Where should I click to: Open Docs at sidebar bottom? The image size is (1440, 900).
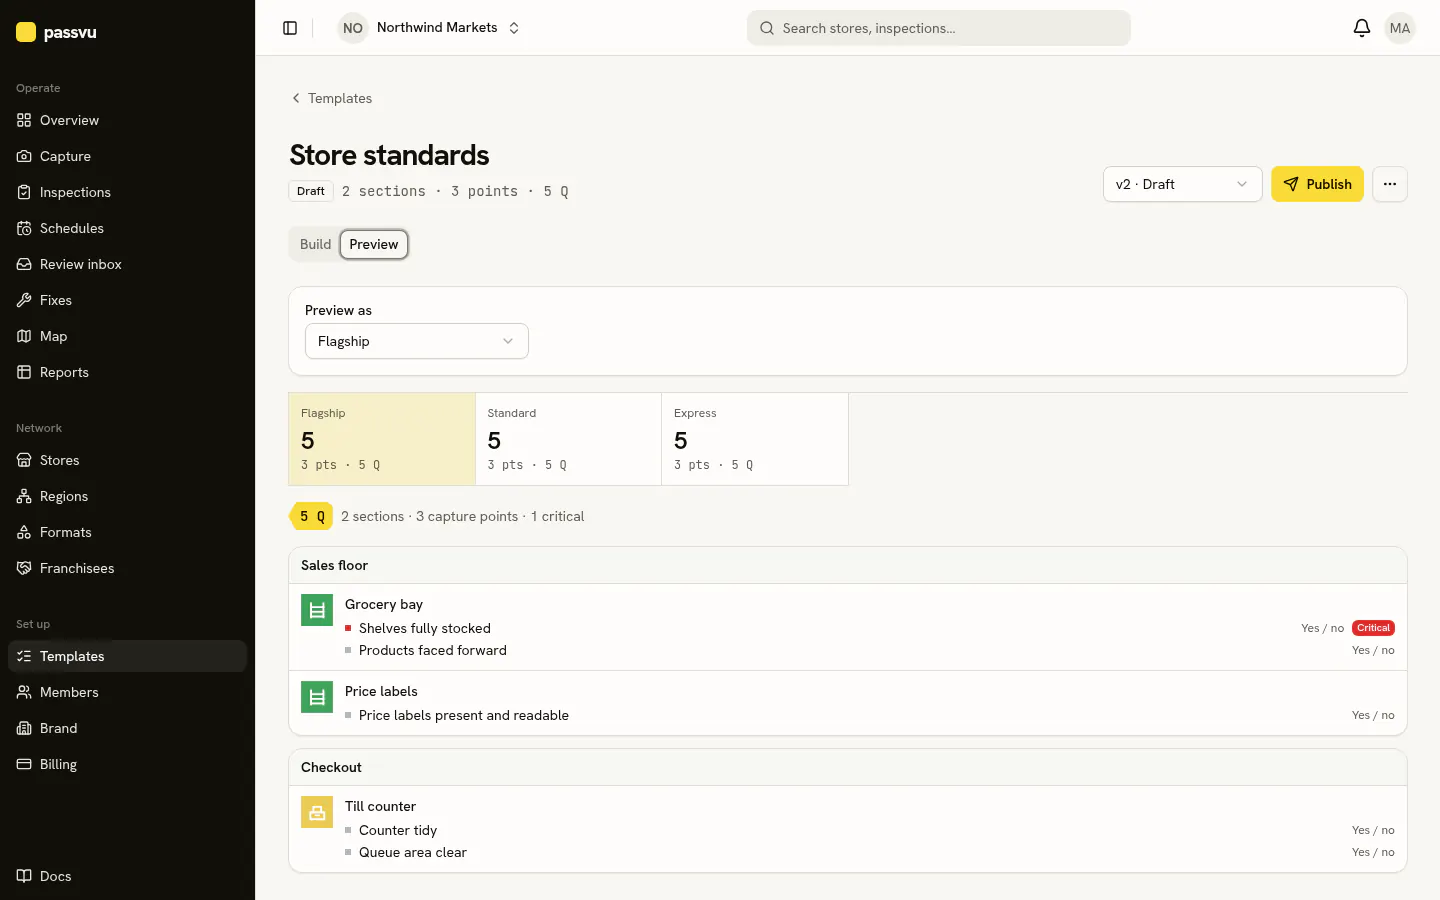[x=127, y=876]
